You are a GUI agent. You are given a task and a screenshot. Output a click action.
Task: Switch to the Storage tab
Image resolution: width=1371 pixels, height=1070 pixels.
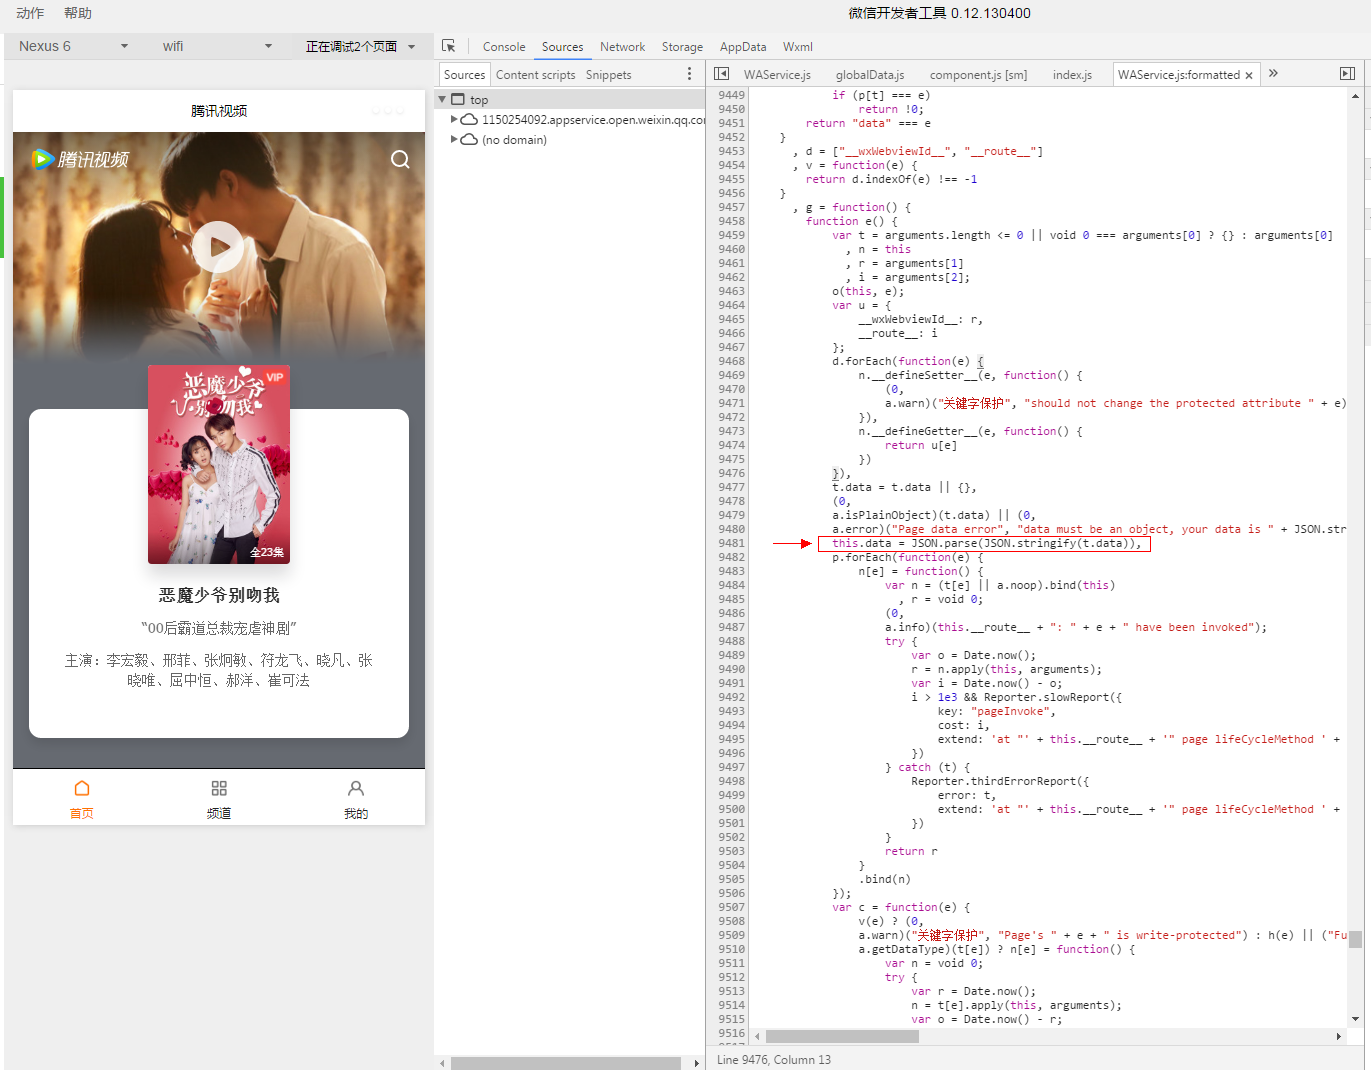pyautogui.click(x=682, y=47)
